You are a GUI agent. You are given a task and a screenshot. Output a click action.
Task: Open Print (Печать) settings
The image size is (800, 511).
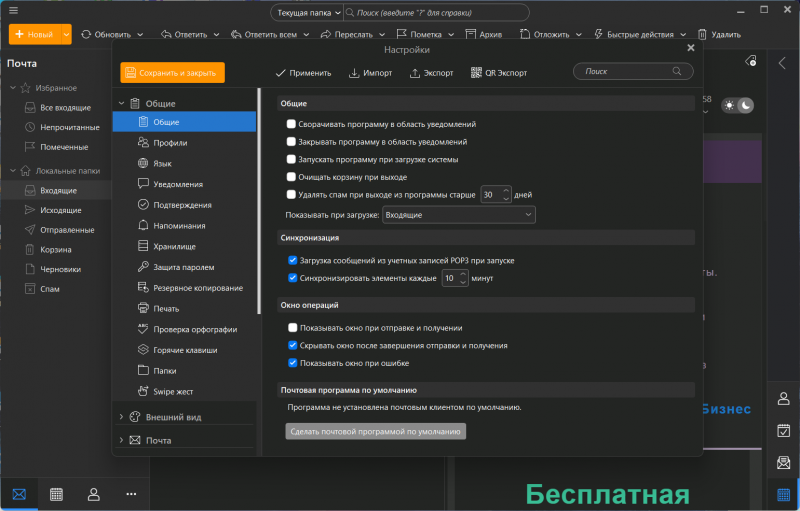point(184,309)
